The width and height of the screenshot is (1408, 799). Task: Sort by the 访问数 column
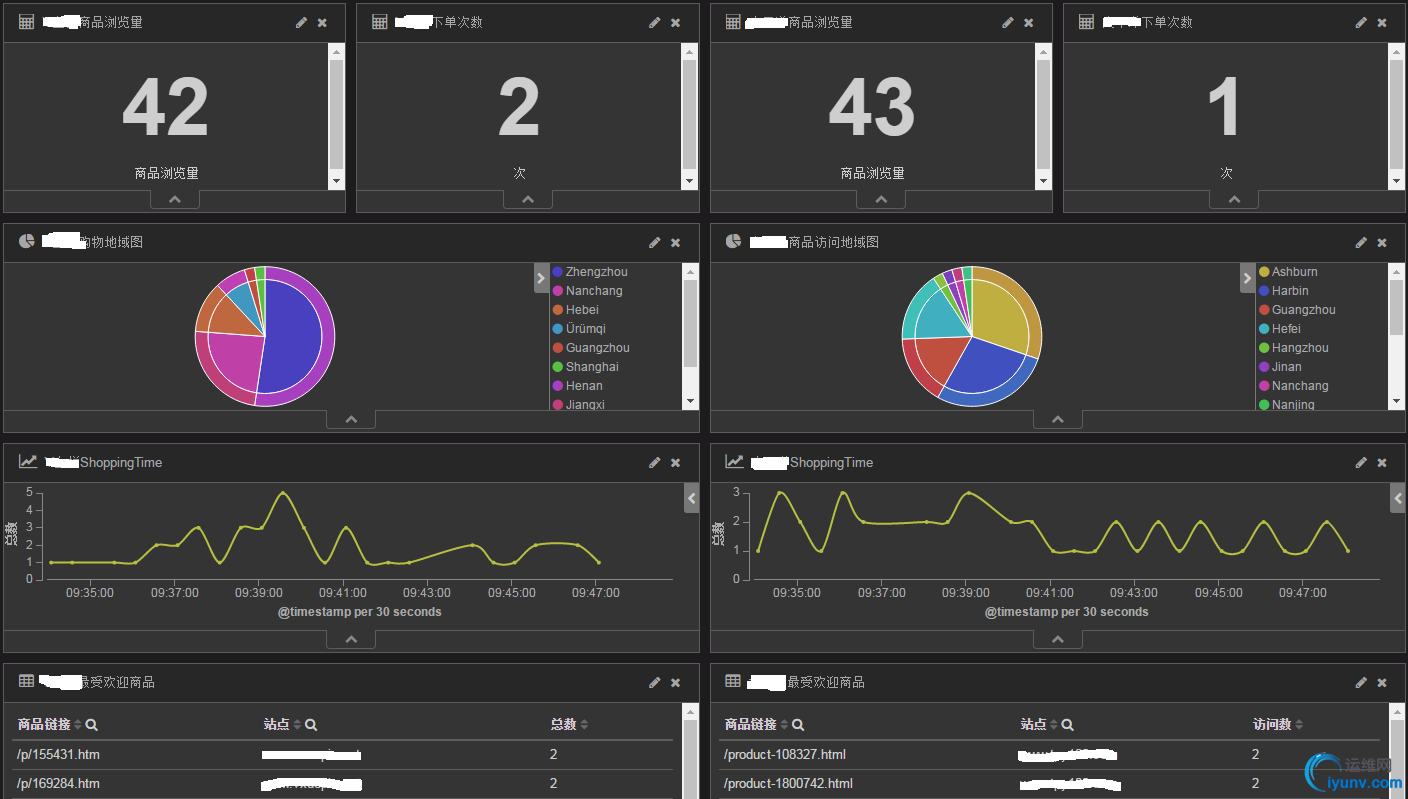tap(1299, 725)
